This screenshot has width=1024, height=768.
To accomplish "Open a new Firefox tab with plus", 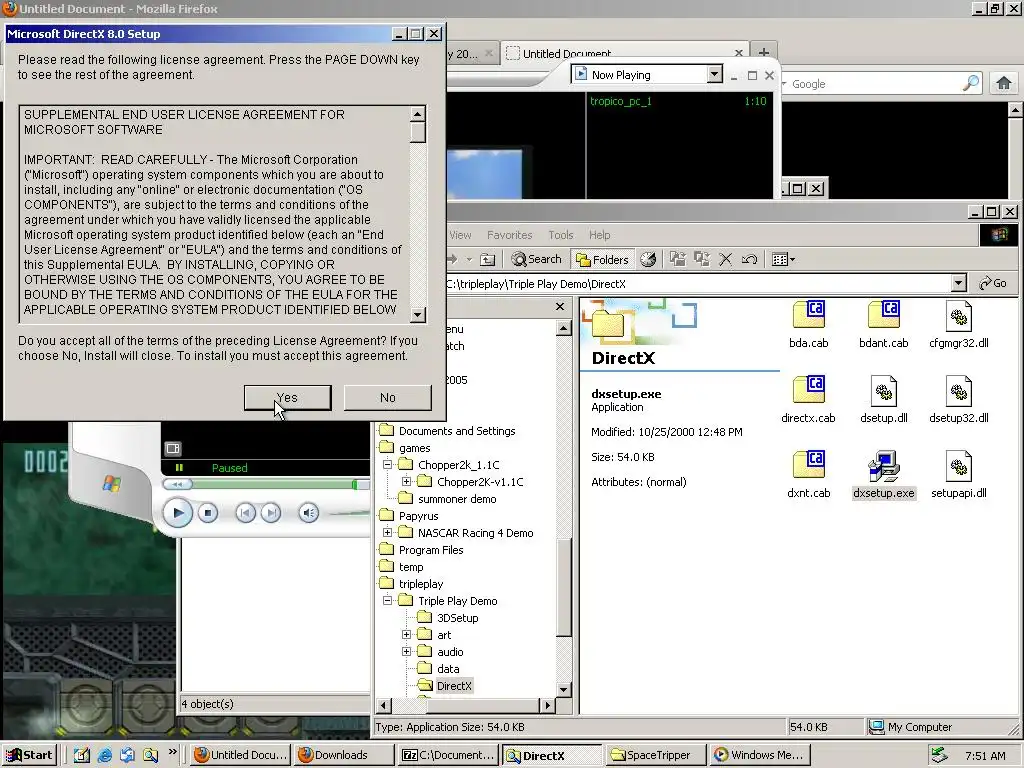I will point(763,52).
